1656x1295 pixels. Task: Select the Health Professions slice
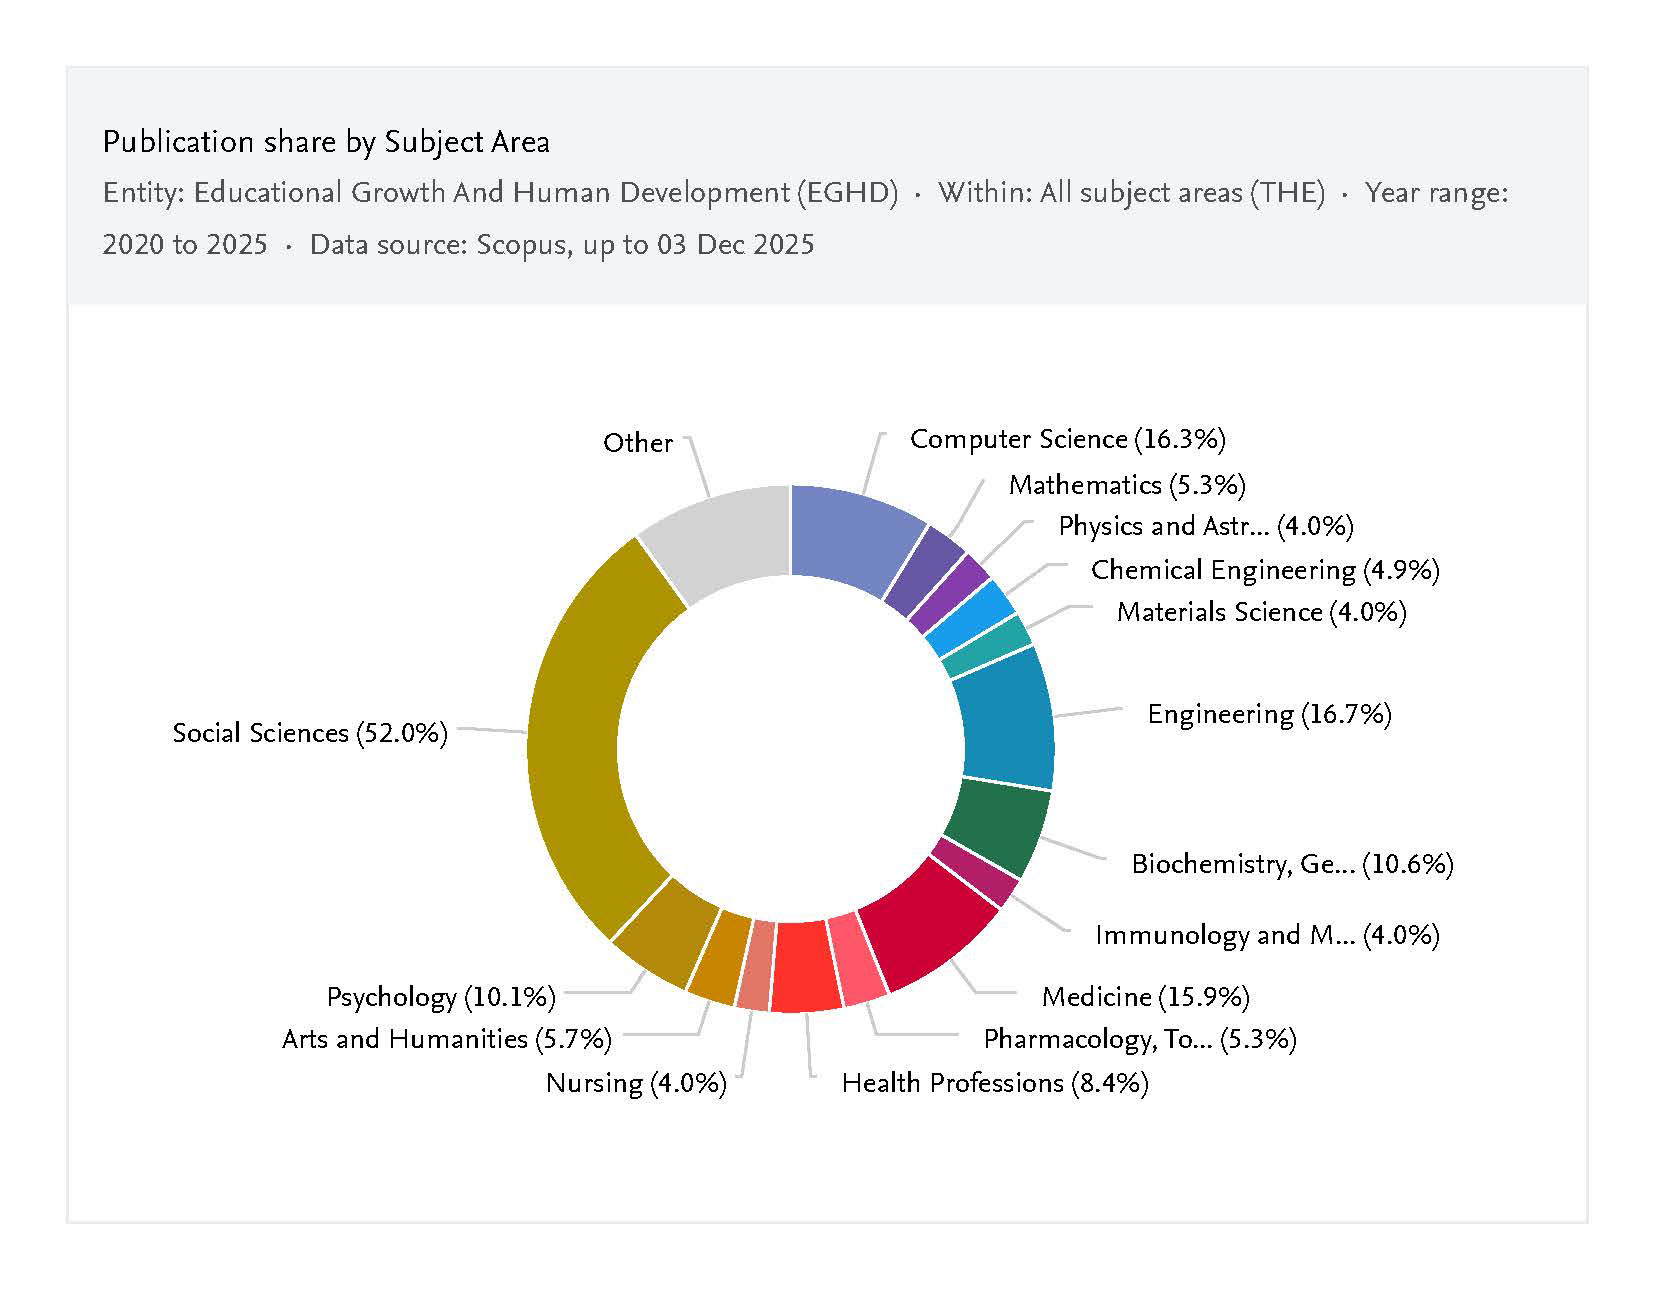point(806,966)
